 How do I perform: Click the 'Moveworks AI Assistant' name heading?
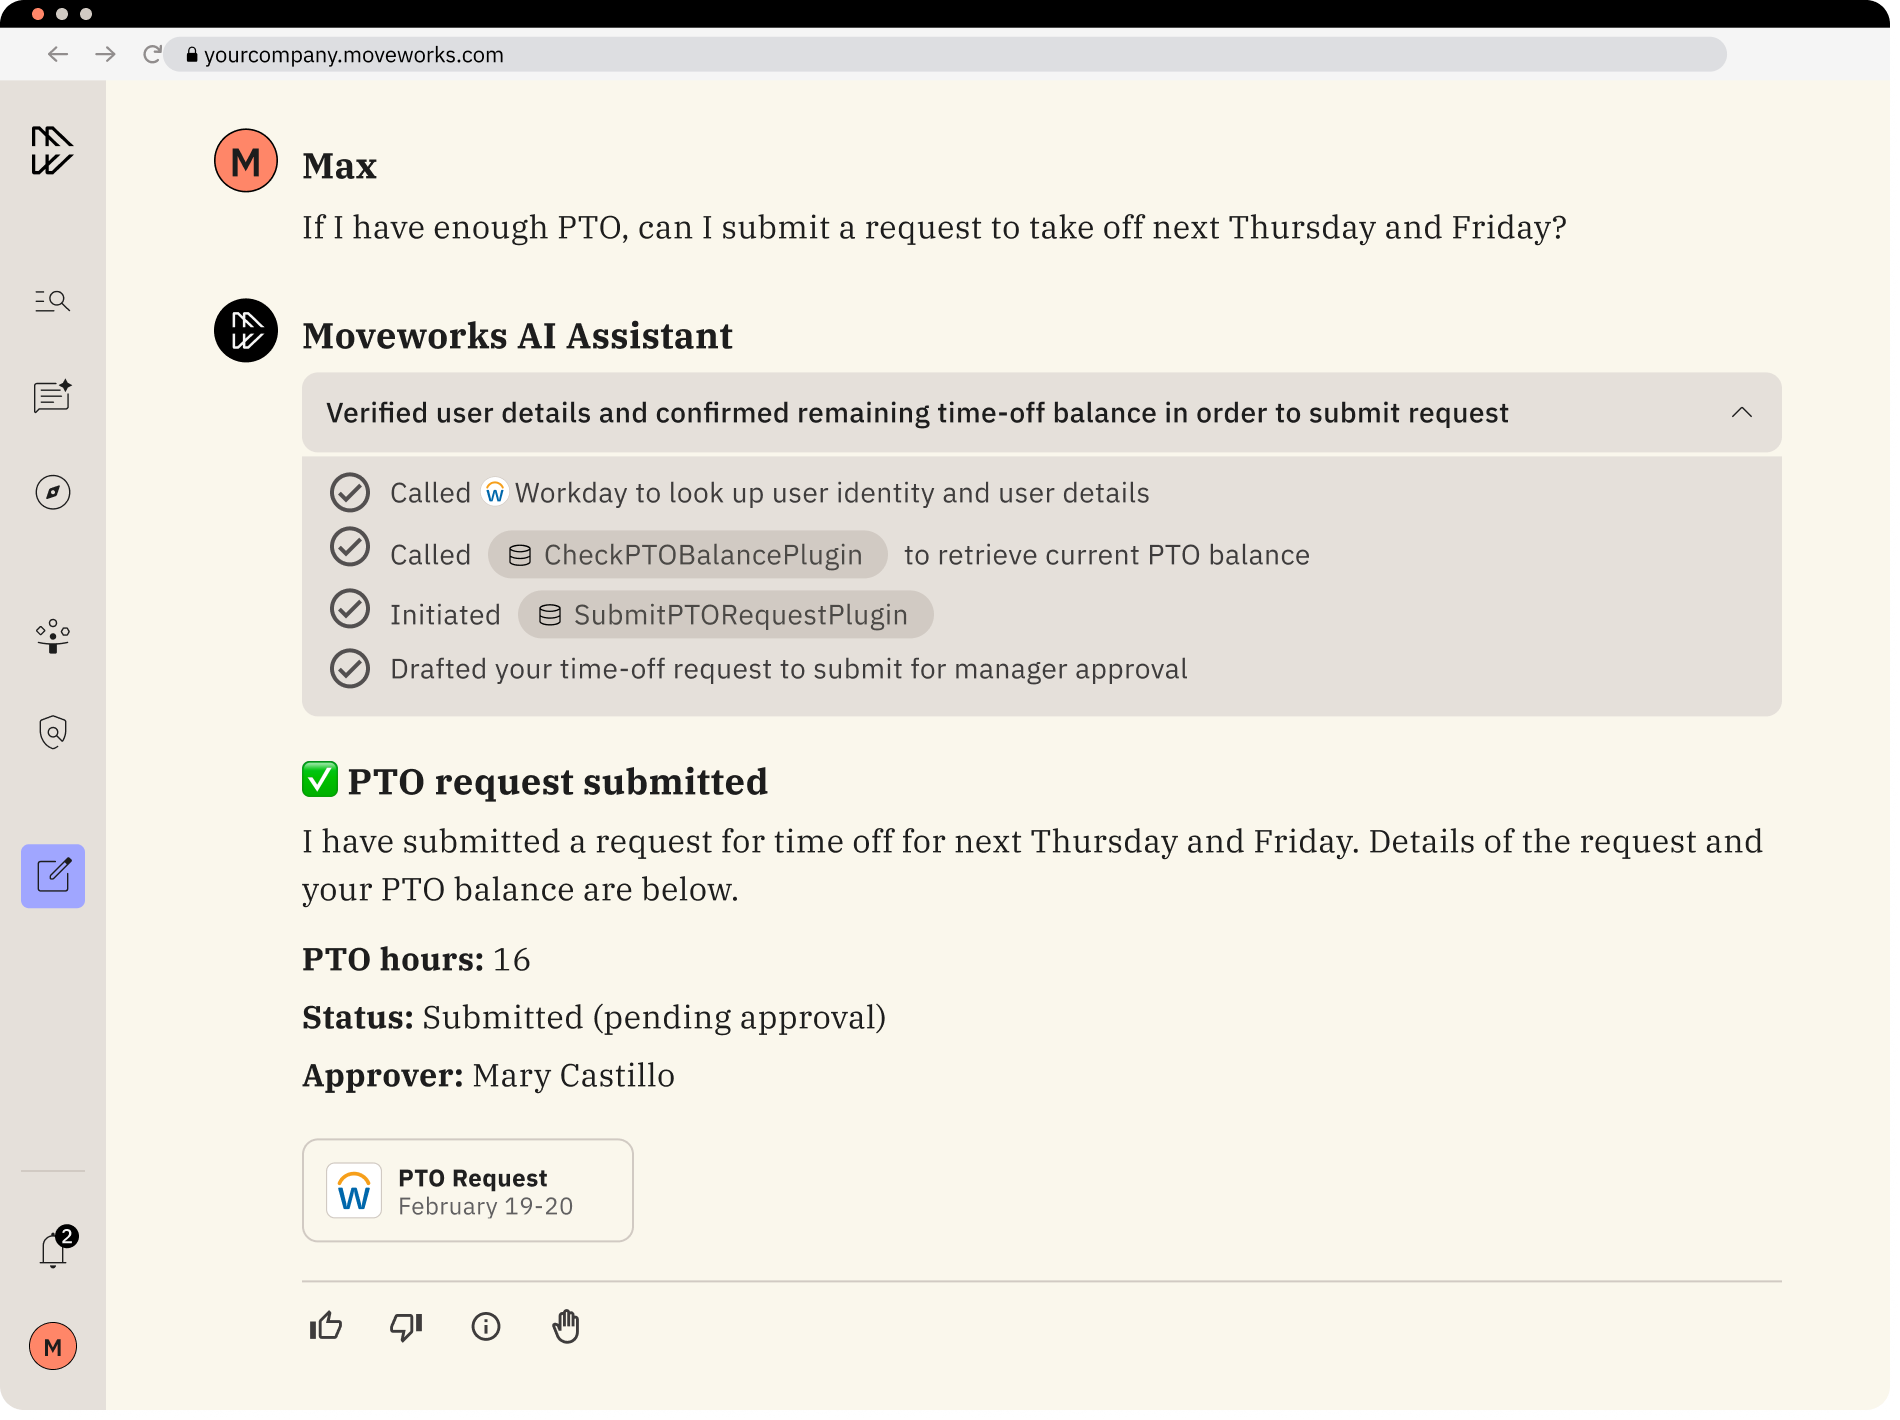tap(517, 336)
